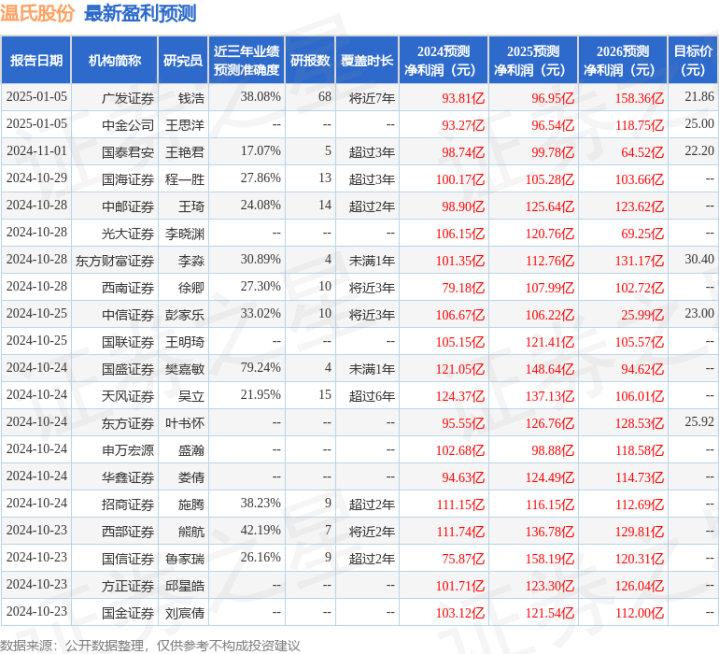The image size is (719, 654).
Task: Click researcher name 叶书怀
Action: pyautogui.click(x=185, y=423)
